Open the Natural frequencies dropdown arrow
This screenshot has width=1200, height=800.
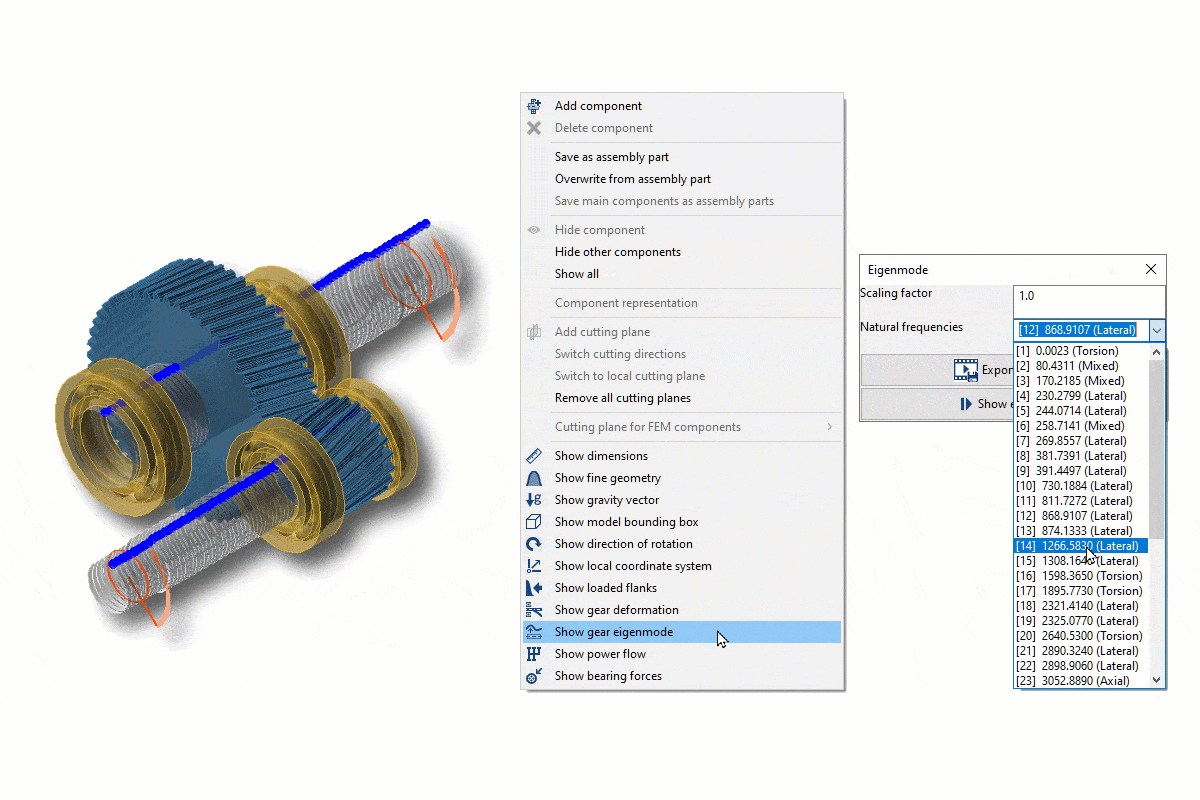click(x=1157, y=330)
